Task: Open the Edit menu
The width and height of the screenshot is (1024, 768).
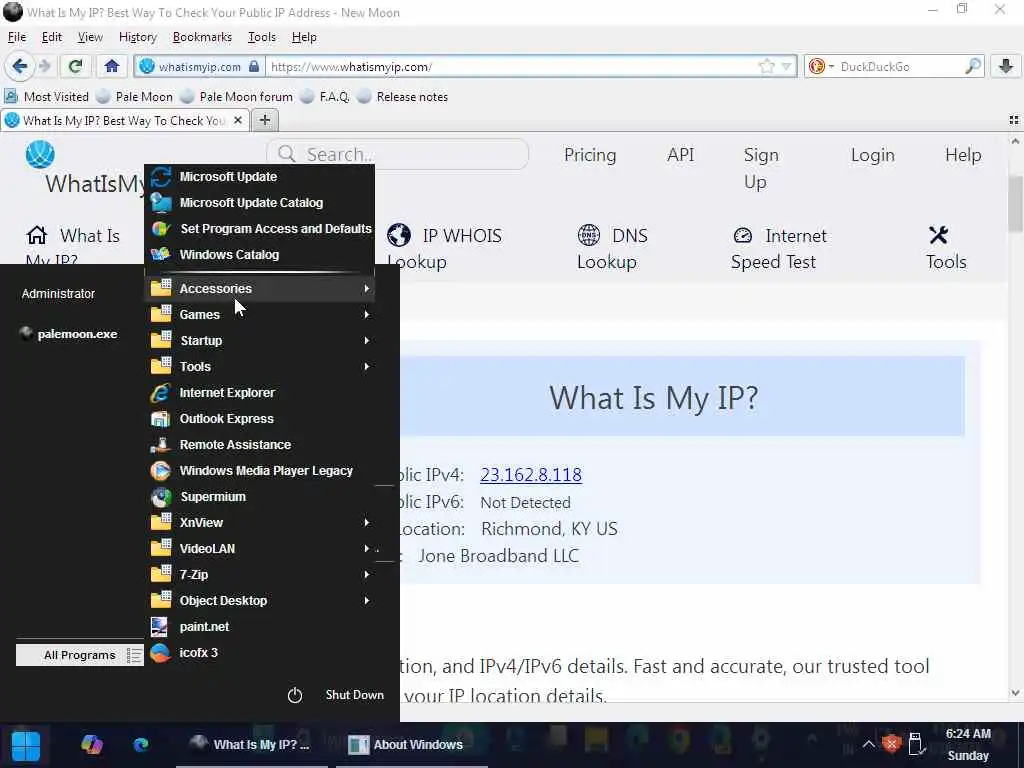Action: click(x=52, y=37)
